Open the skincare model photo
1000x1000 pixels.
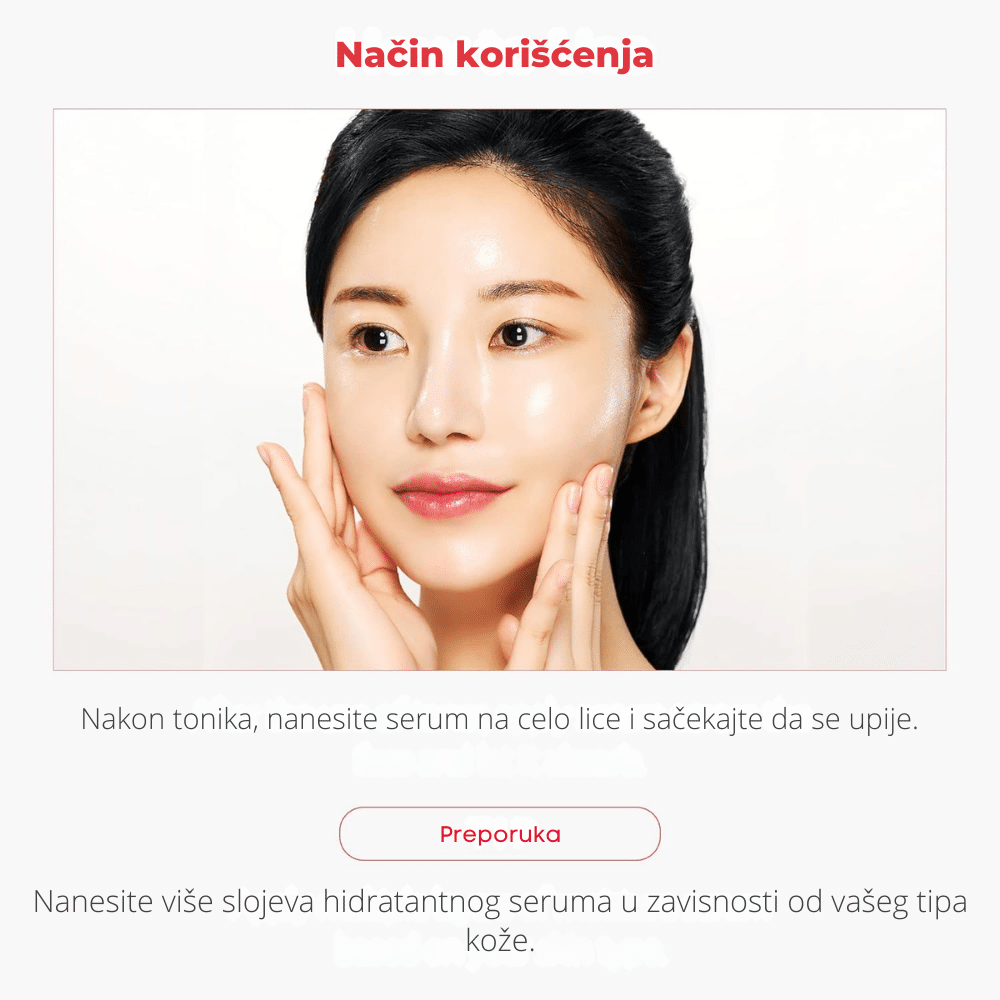pos(499,389)
